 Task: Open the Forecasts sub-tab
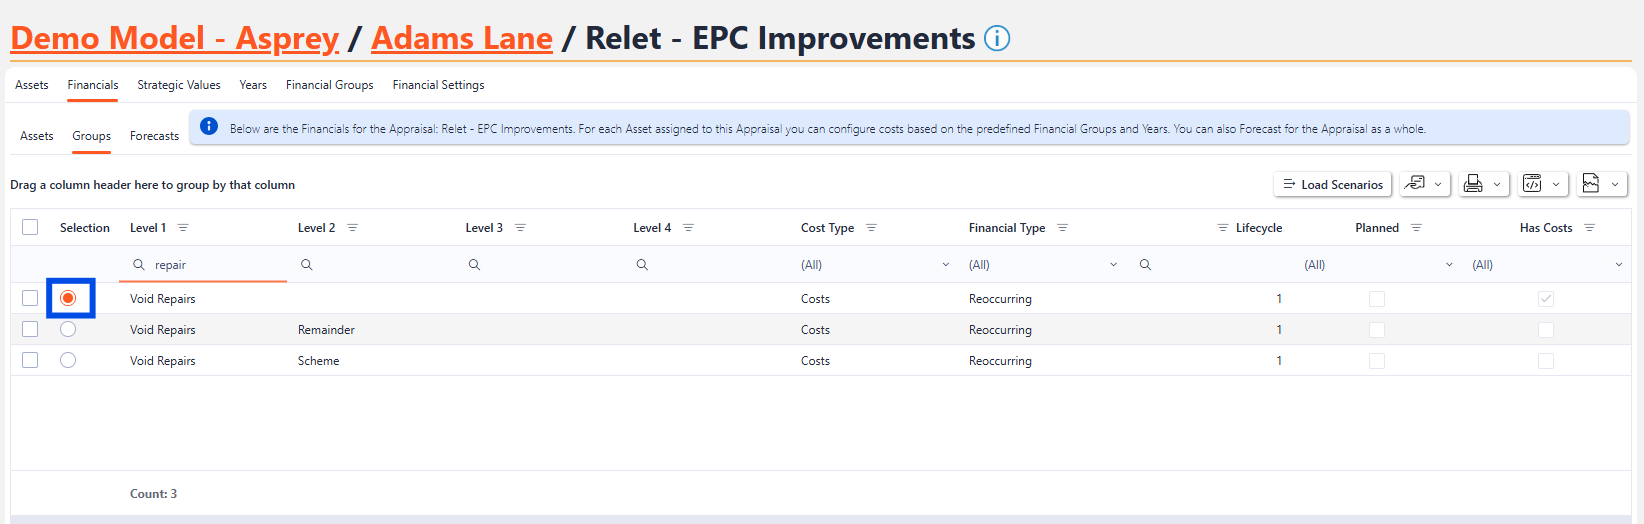click(154, 136)
